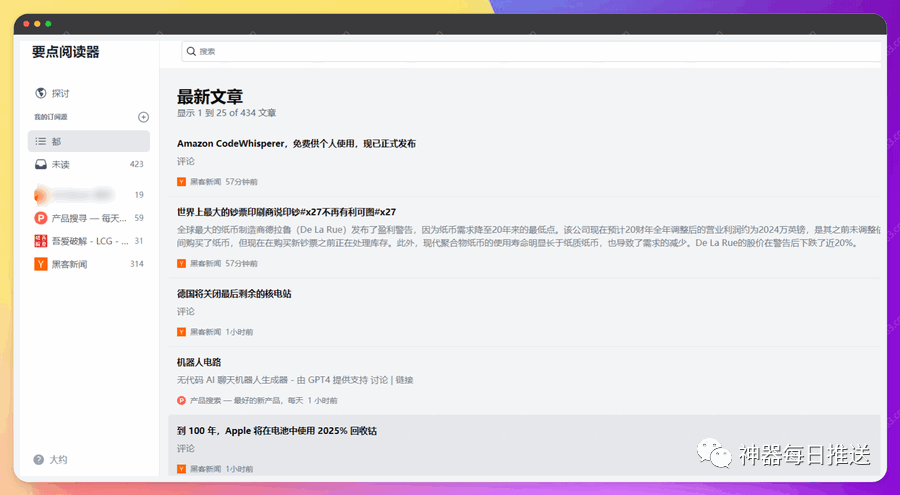Screen dimensions: 900x495
Task: Click the 19 count of blurred feed
Action: pyautogui.click(x=139, y=195)
